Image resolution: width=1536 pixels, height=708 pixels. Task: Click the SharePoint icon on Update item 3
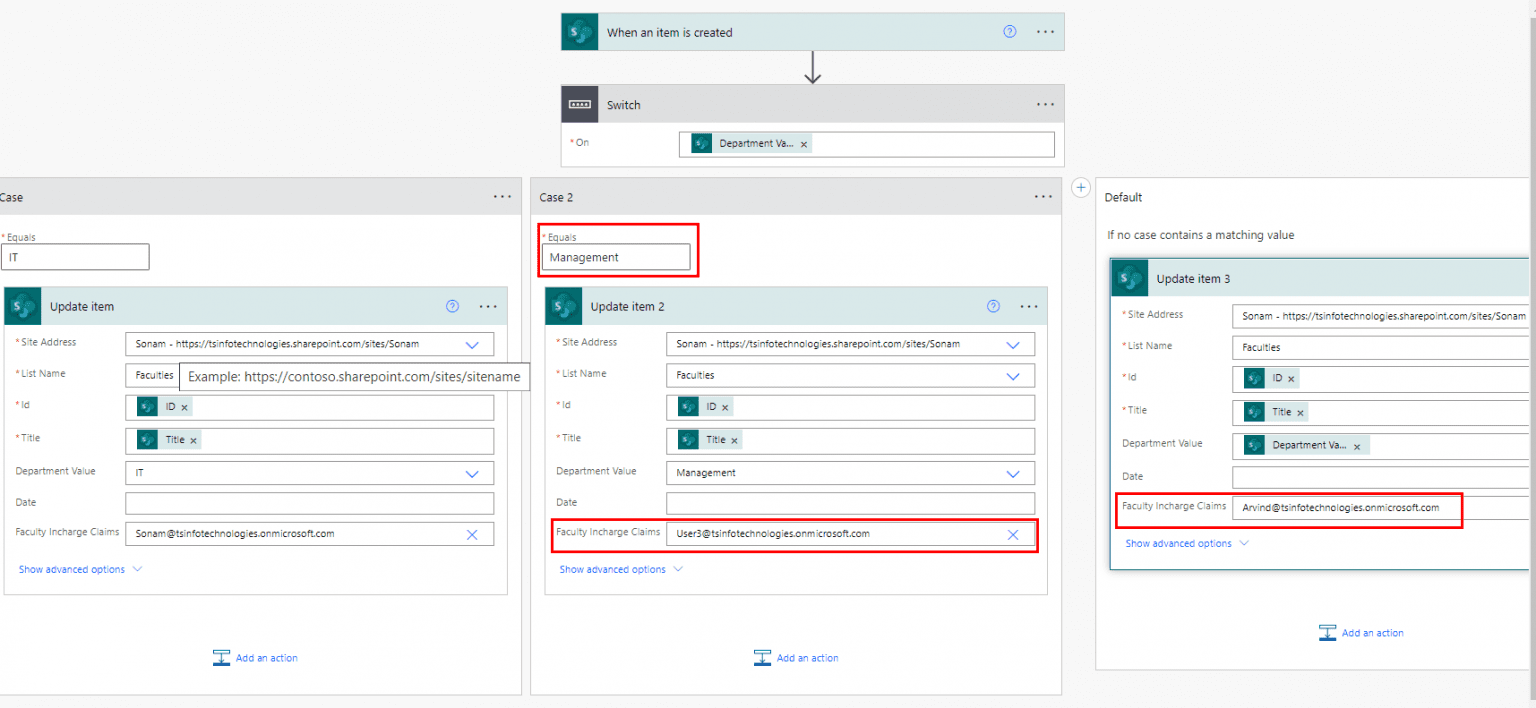tap(1129, 278)
